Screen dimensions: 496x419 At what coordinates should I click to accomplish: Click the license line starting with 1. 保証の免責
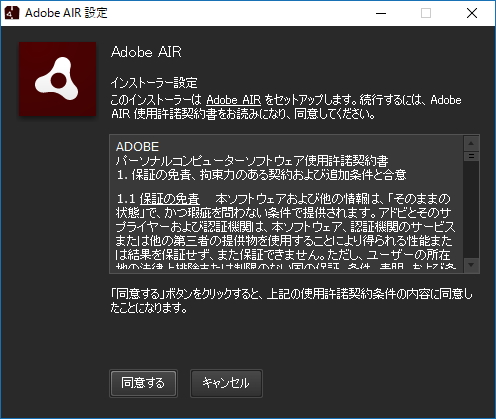tap(261, 175)
